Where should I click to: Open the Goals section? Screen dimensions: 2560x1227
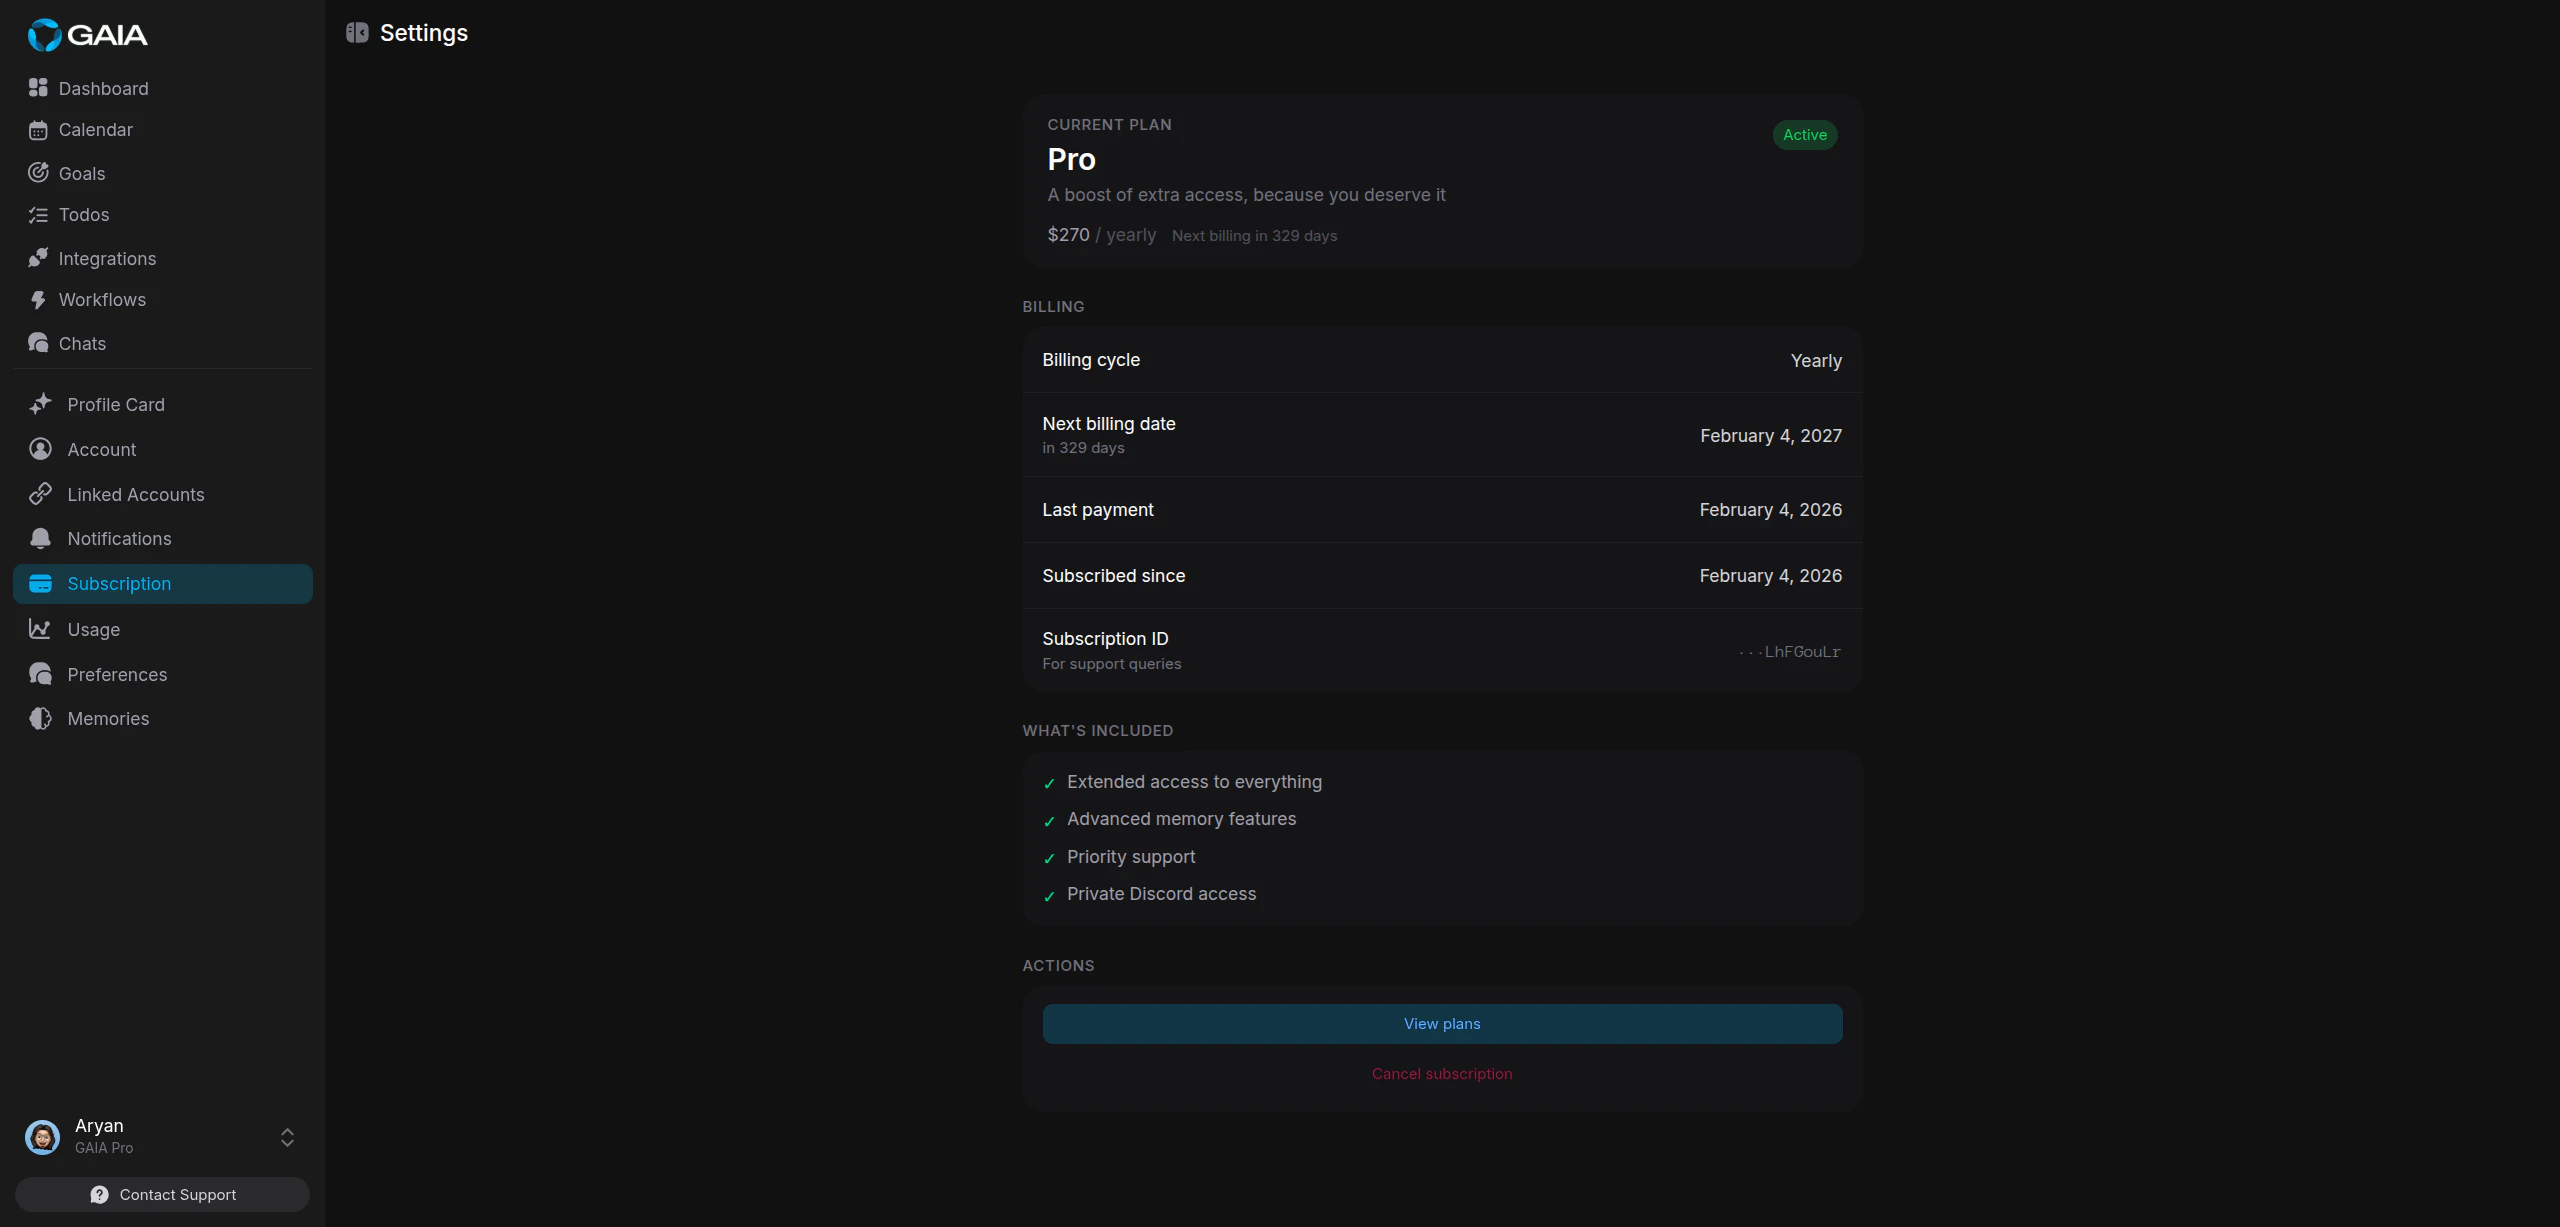(x=82, y=172)
